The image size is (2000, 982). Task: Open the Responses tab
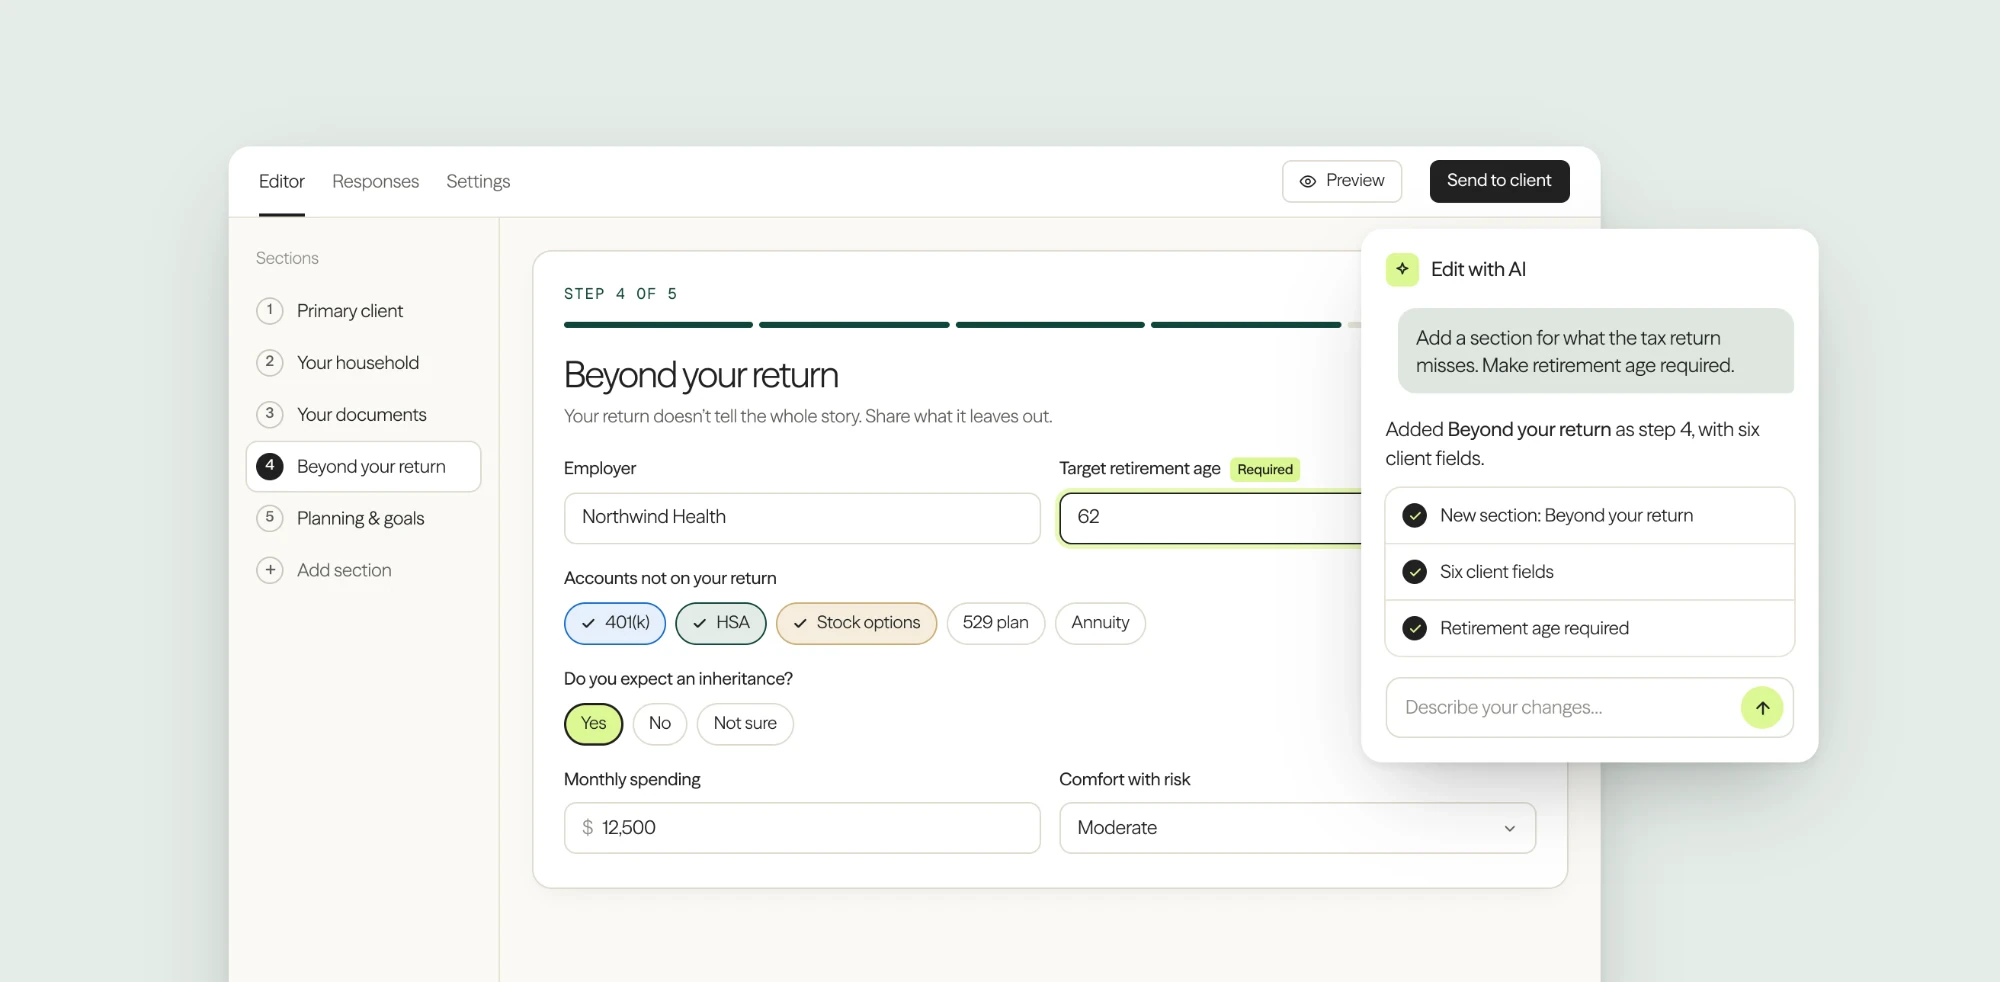click(x=375, y=182)
